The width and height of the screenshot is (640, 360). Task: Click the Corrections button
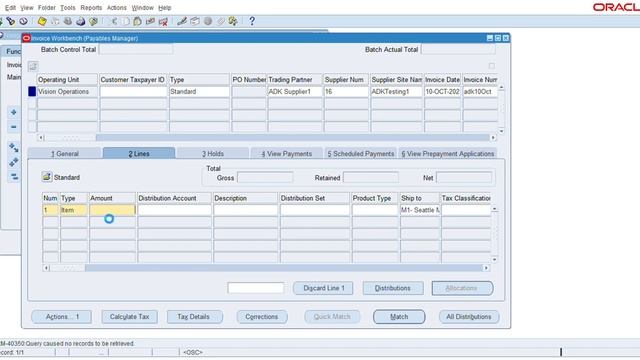(262, 317)
